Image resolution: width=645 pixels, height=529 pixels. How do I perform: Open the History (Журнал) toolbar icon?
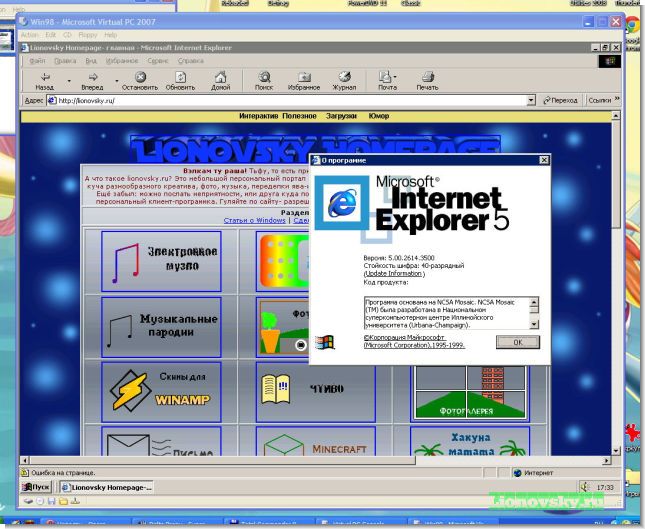tap(344, 80)
